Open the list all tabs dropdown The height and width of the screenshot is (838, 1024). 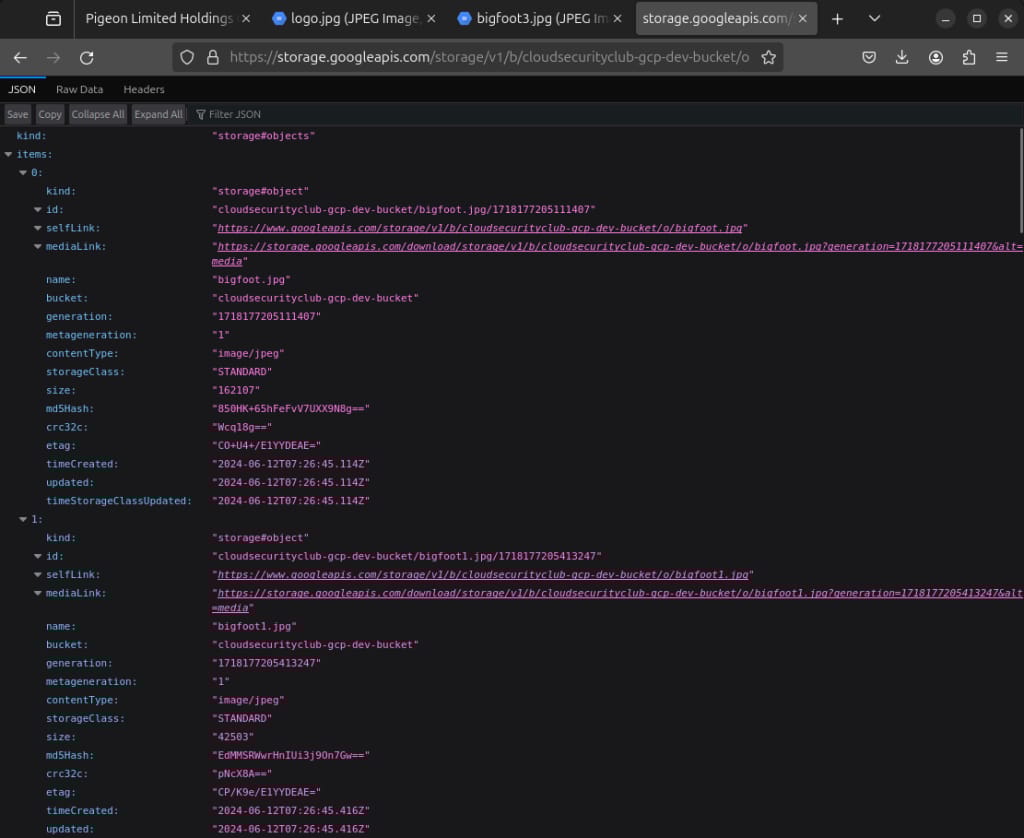pos(875,19)
